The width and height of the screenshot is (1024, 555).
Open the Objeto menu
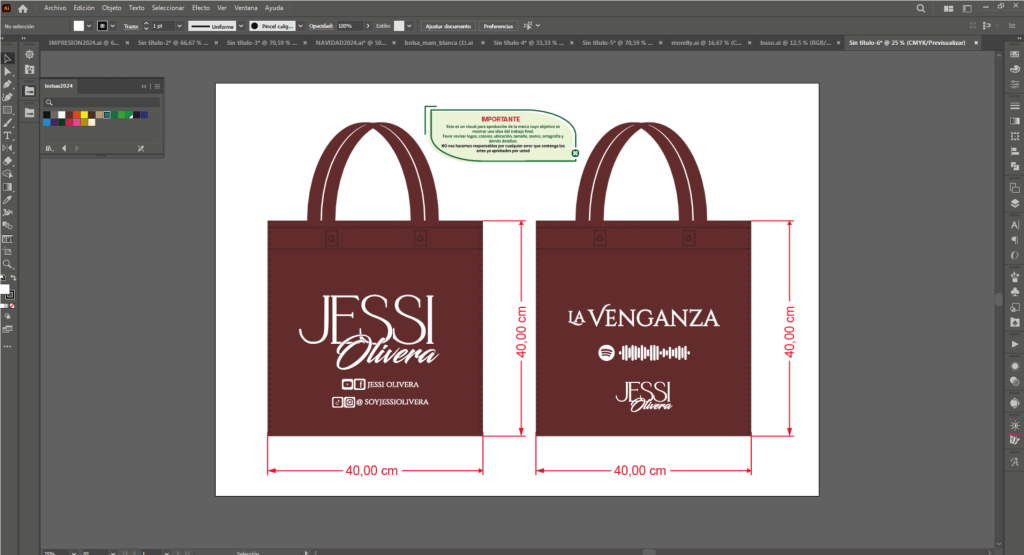click(112, 8)
